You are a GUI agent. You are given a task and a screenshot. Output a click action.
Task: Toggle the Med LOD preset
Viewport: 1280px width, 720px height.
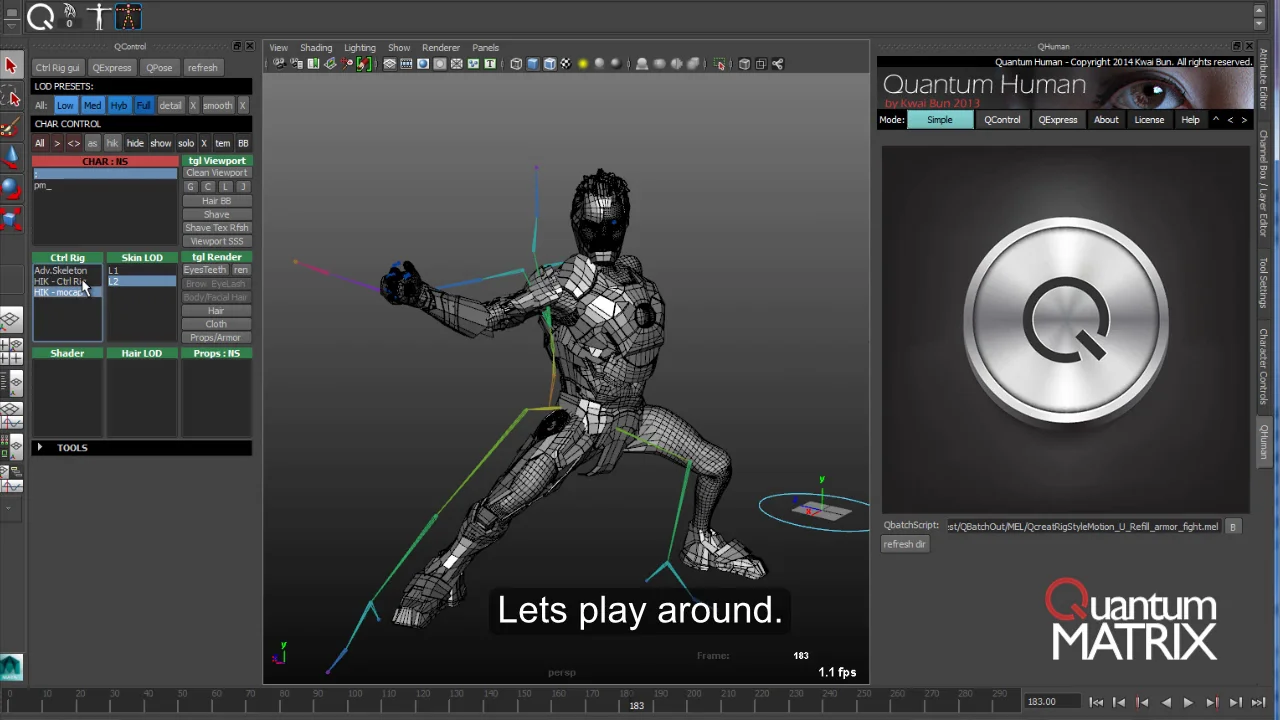tap(92, 106)
